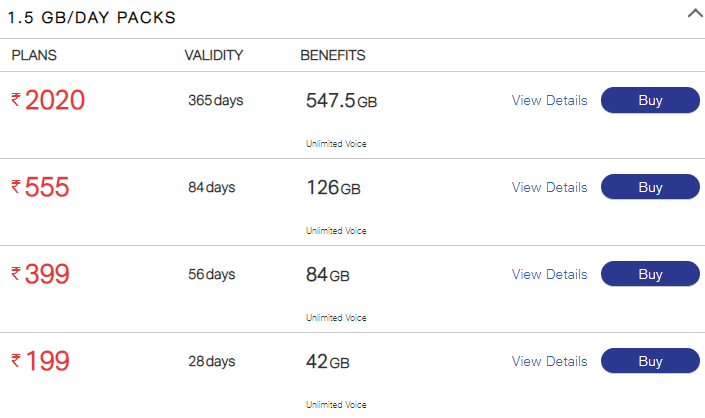The width and height of the screenshot is (705, 418).
Task: Click the ₹199 plan price
Action: (41, 361)
